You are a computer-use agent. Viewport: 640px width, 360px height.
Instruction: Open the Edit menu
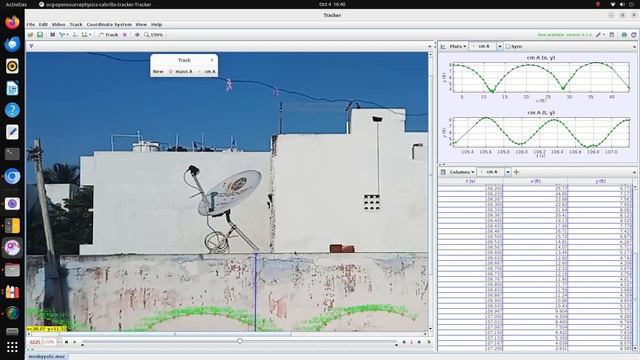(43, 24)
